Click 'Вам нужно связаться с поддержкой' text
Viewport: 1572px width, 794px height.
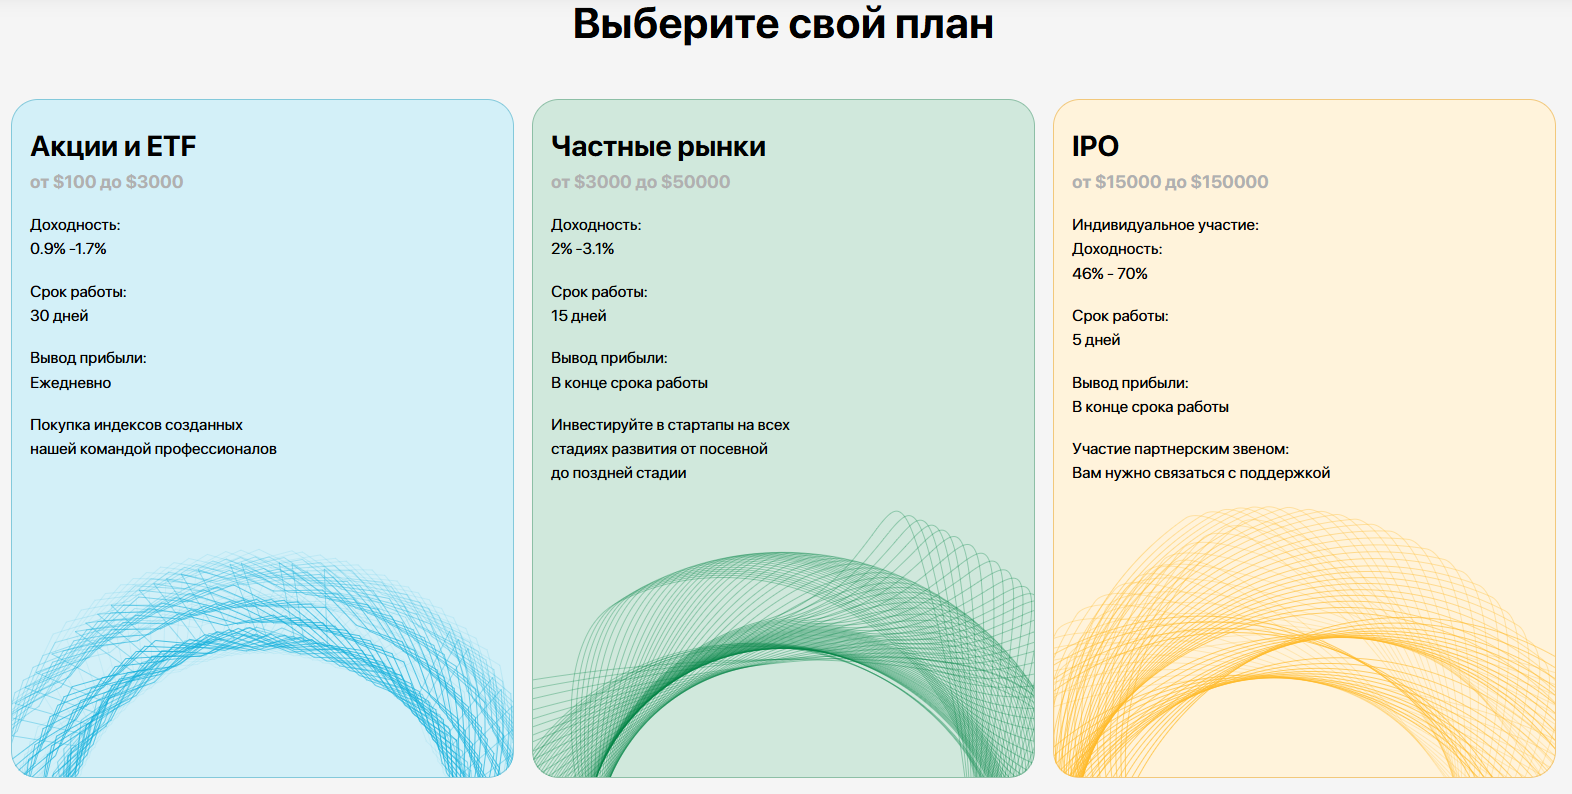point(1201,473)
